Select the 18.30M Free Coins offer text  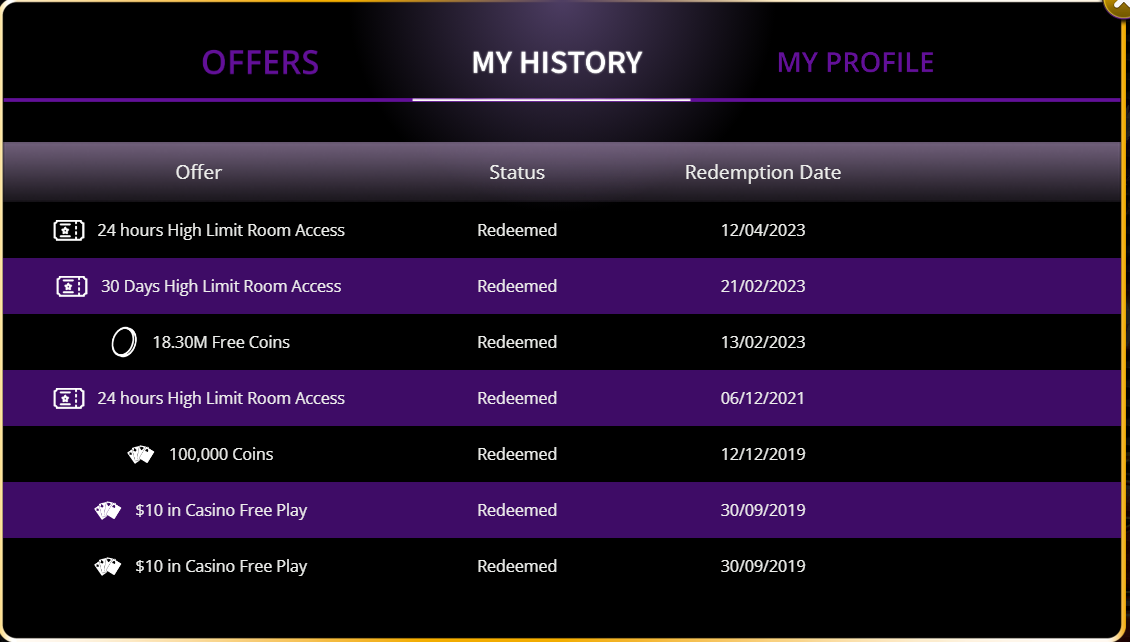point(221,343)
